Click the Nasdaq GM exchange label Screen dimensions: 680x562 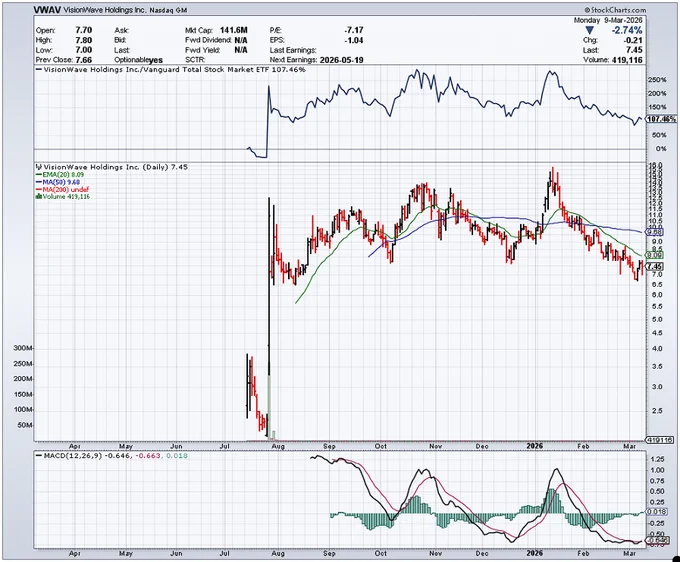pyautogui.click(x=168, y=10)
